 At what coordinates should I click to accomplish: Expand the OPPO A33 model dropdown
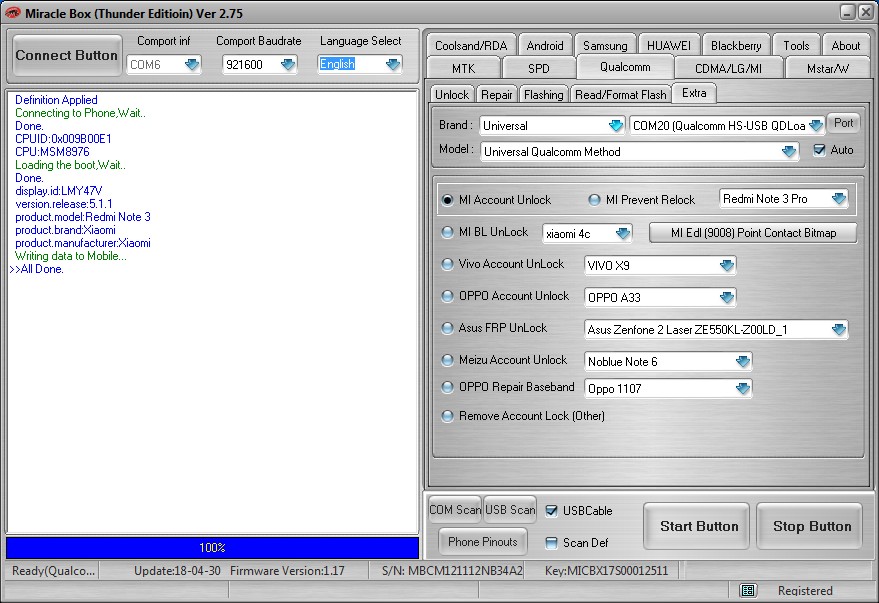pyautogui.click(x=727, y=297)
